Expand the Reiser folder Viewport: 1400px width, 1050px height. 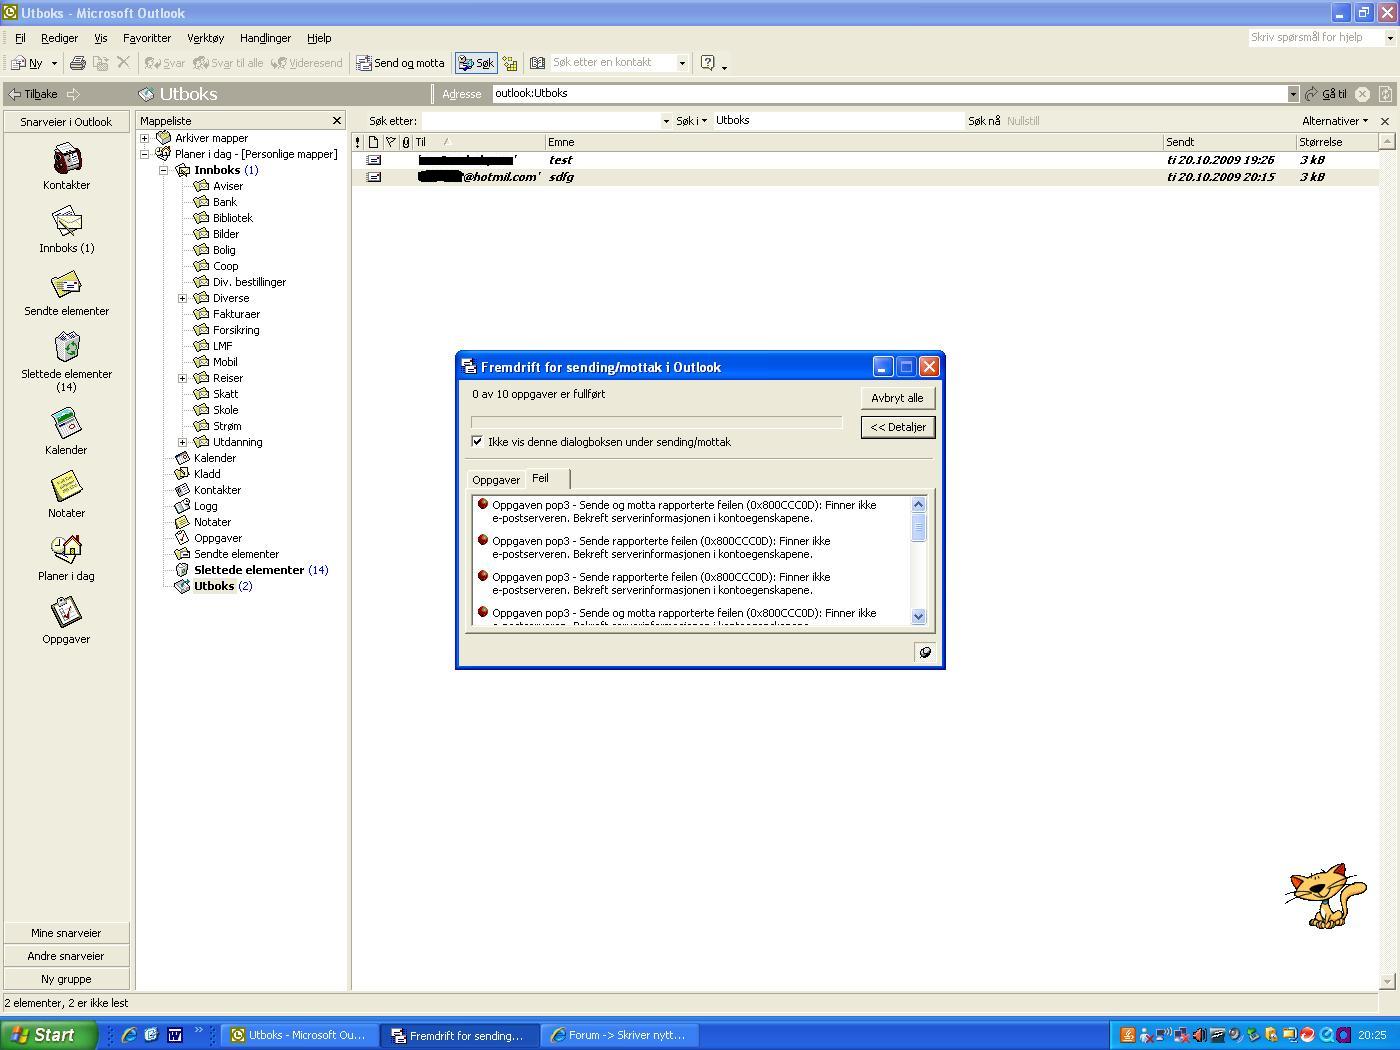pos(183,378)
